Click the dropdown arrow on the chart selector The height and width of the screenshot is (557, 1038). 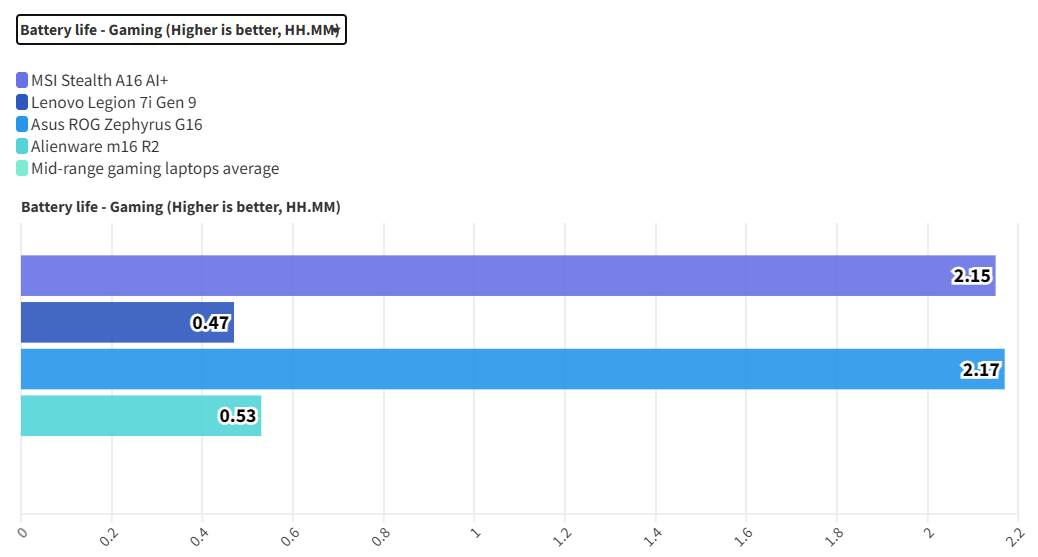(336, 30)
